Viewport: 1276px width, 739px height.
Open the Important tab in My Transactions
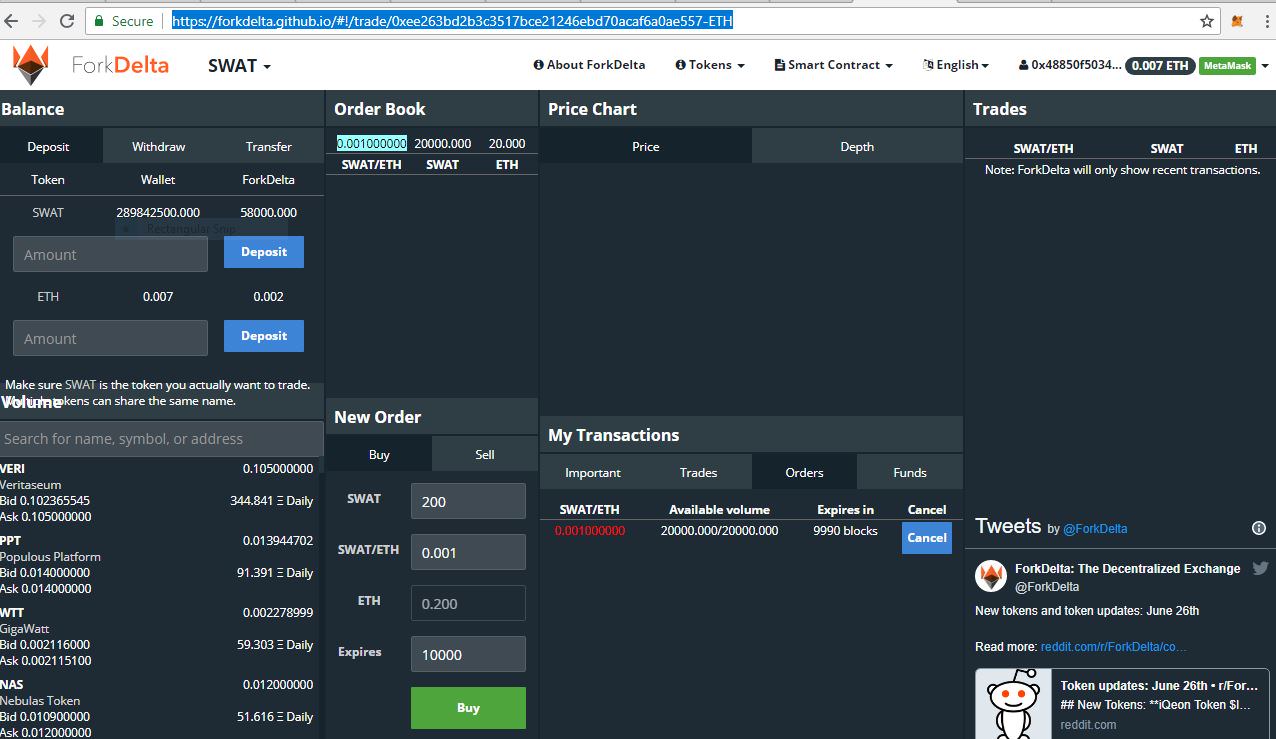[x=593, y=472]
